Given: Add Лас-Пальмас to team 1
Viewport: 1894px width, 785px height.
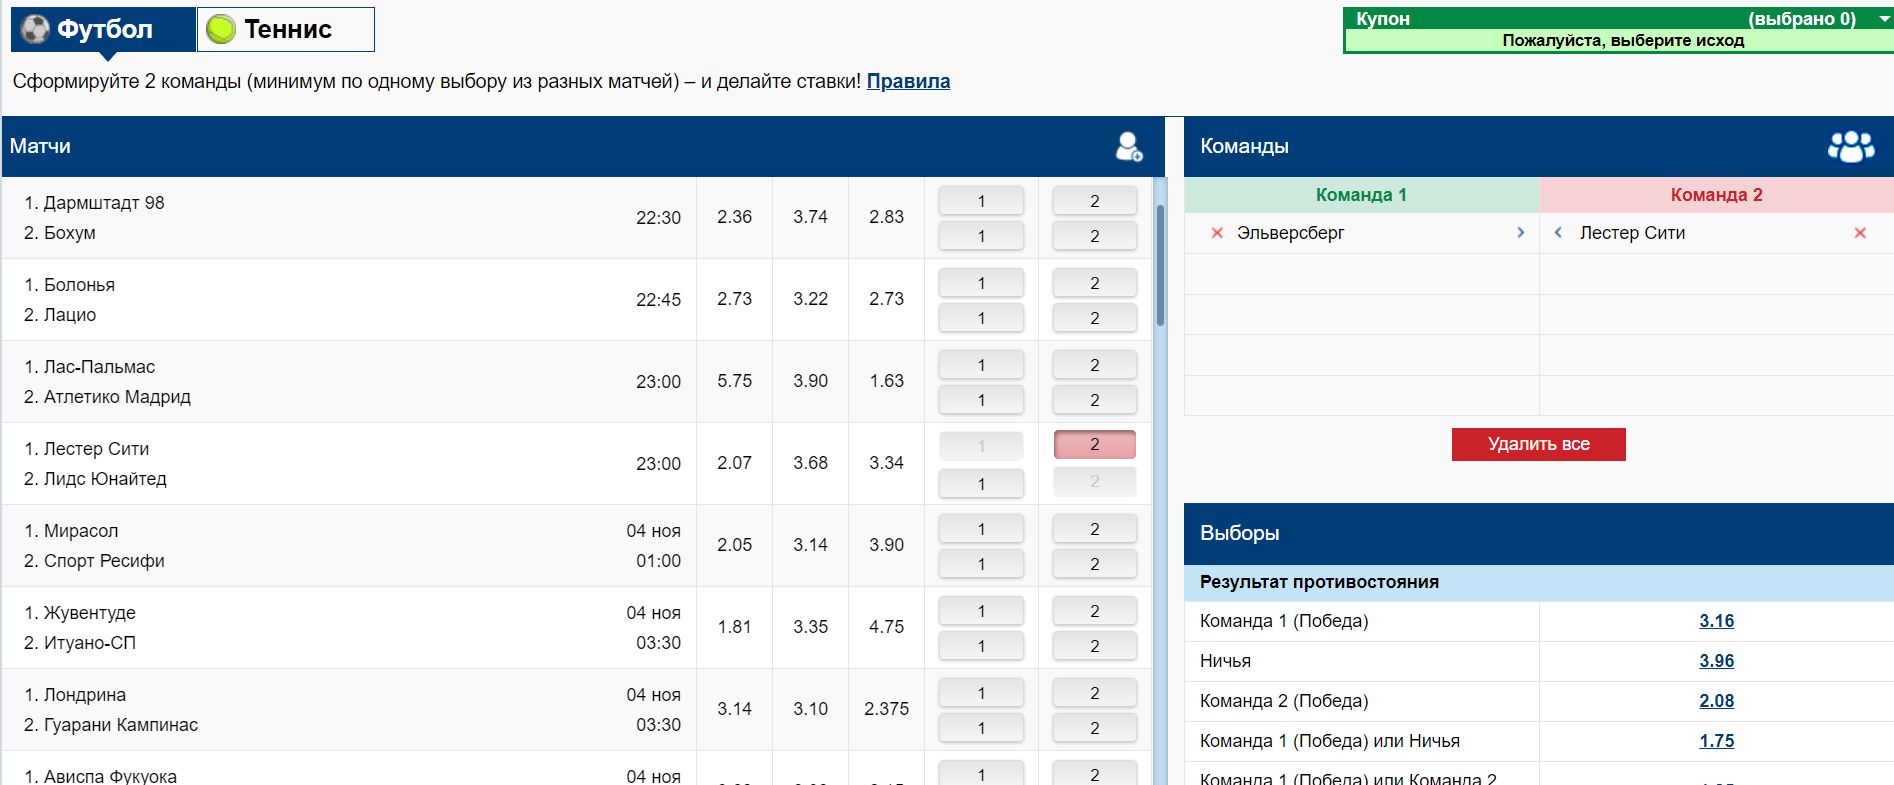Looking at the screenshot, I should [981, 365].
